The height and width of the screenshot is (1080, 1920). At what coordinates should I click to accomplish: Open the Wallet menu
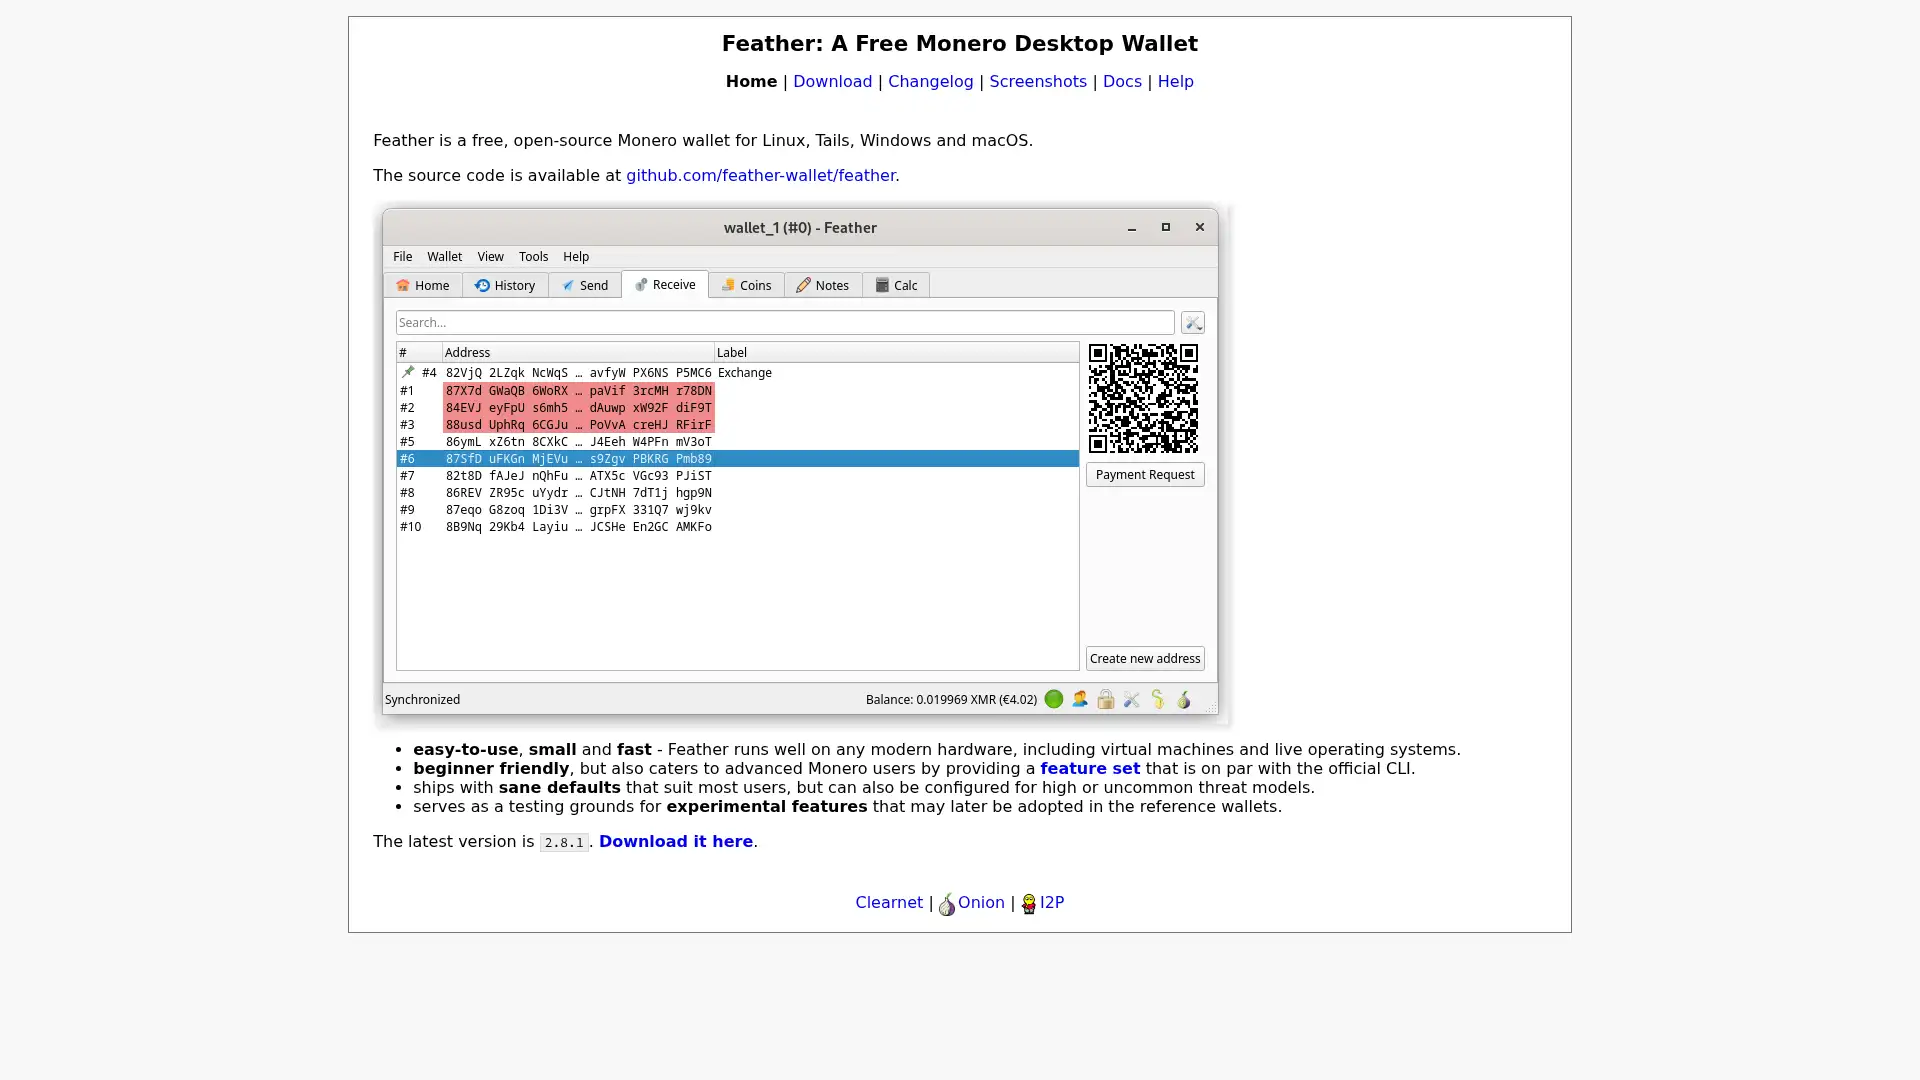point(444,256)
